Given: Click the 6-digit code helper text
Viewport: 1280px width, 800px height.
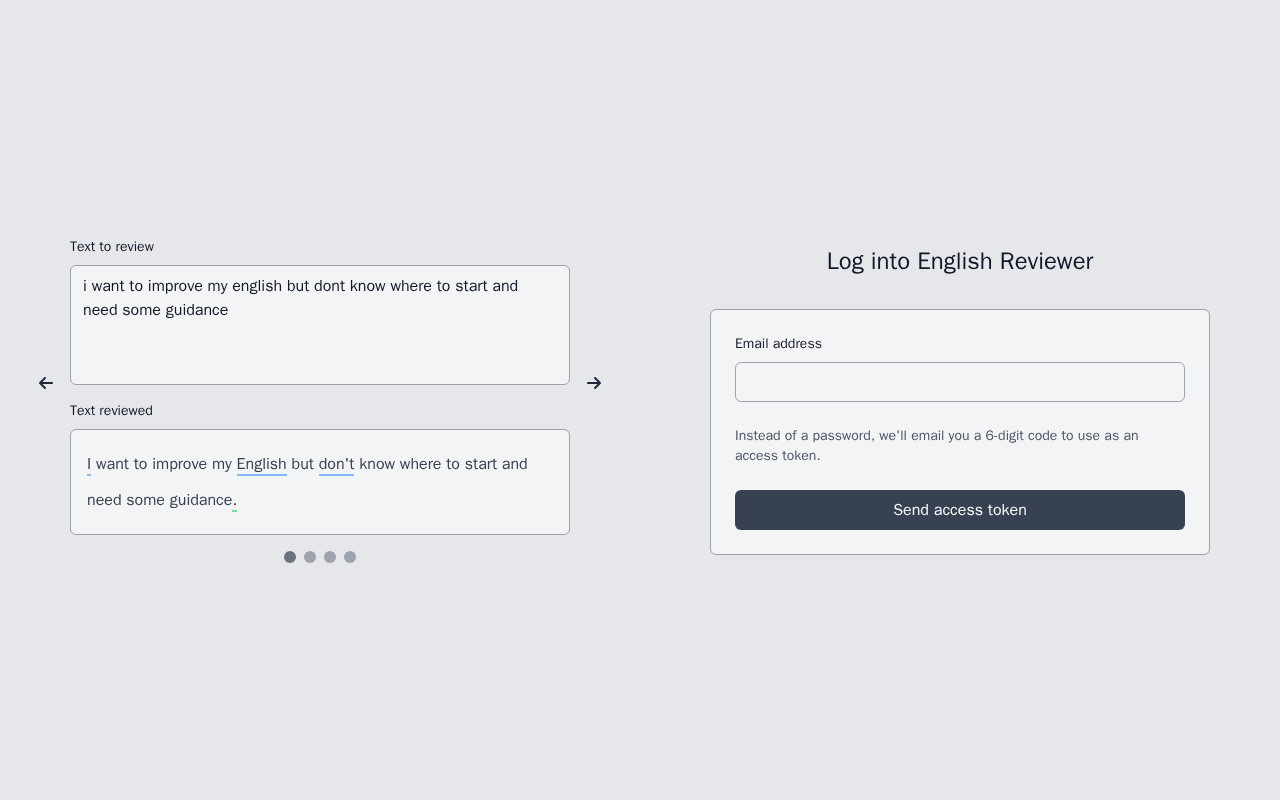Looking at the screenshot, I should 937,445.
